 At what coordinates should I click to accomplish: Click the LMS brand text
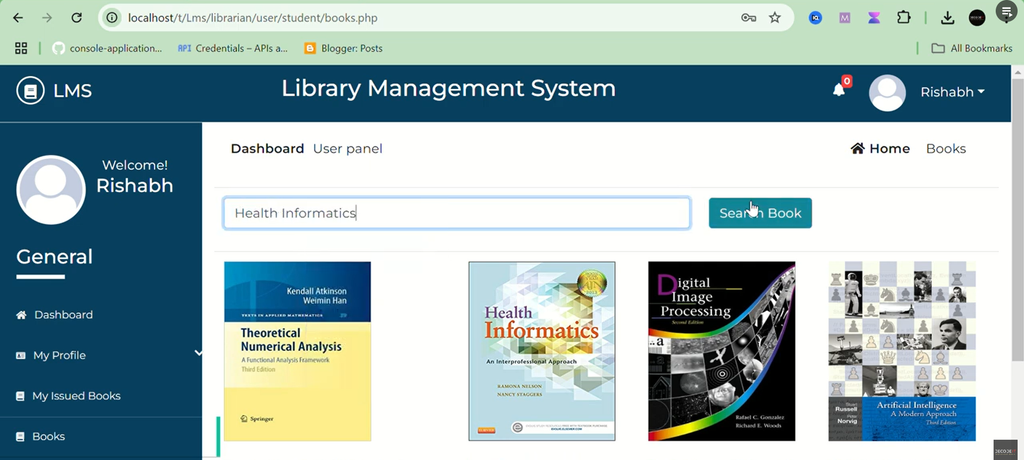(x=72, y=91)
